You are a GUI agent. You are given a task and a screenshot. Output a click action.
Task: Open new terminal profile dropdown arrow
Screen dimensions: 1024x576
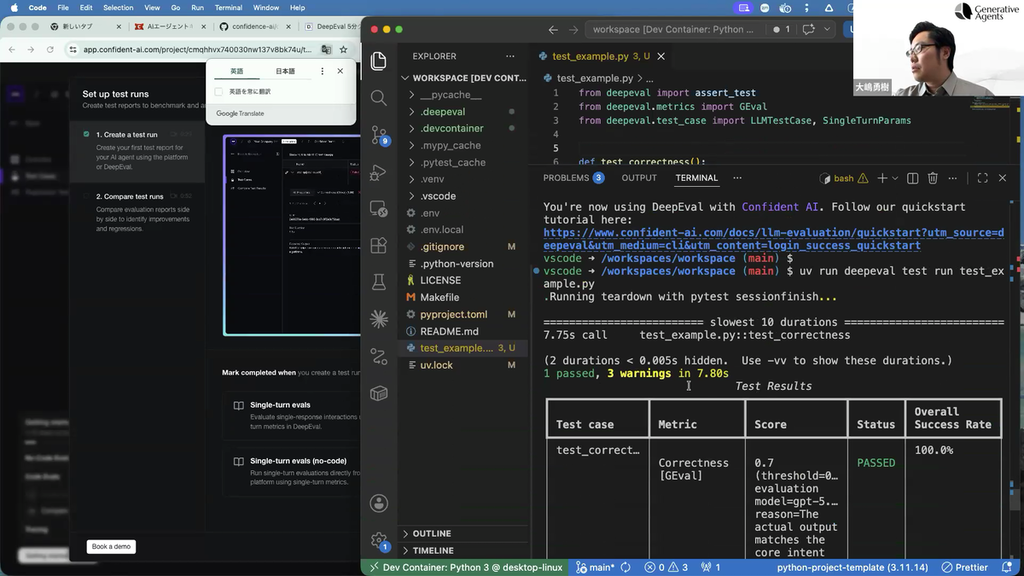pyautogui.click(x=895, y=178)
